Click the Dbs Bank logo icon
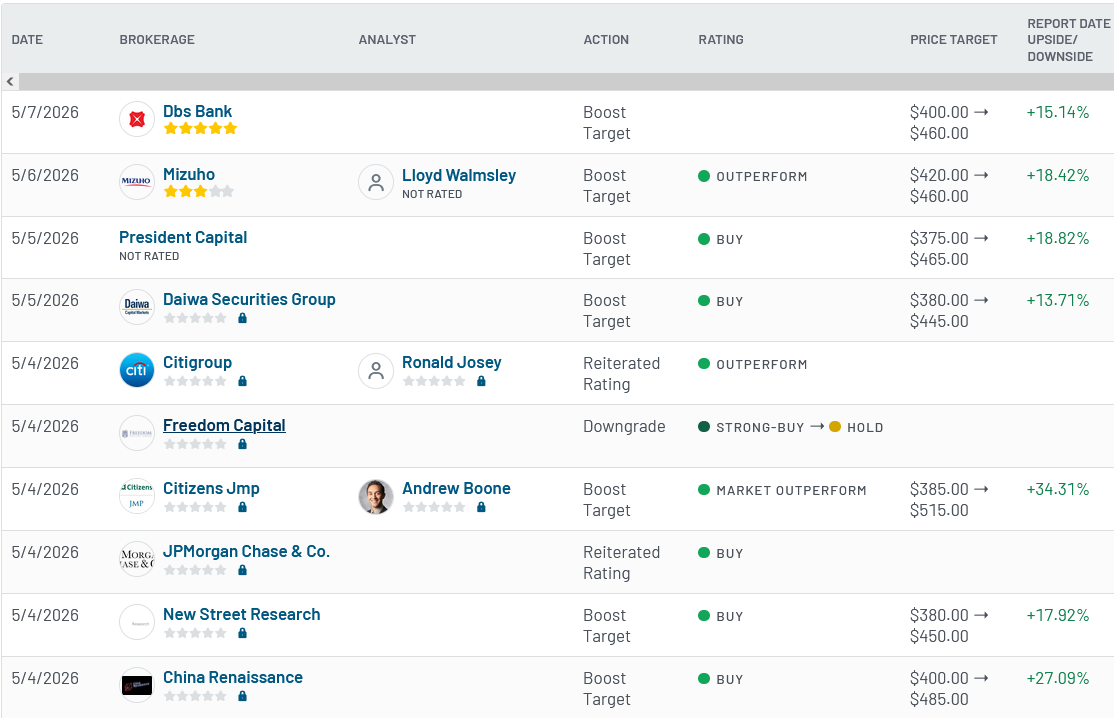 tap(137, 119)
